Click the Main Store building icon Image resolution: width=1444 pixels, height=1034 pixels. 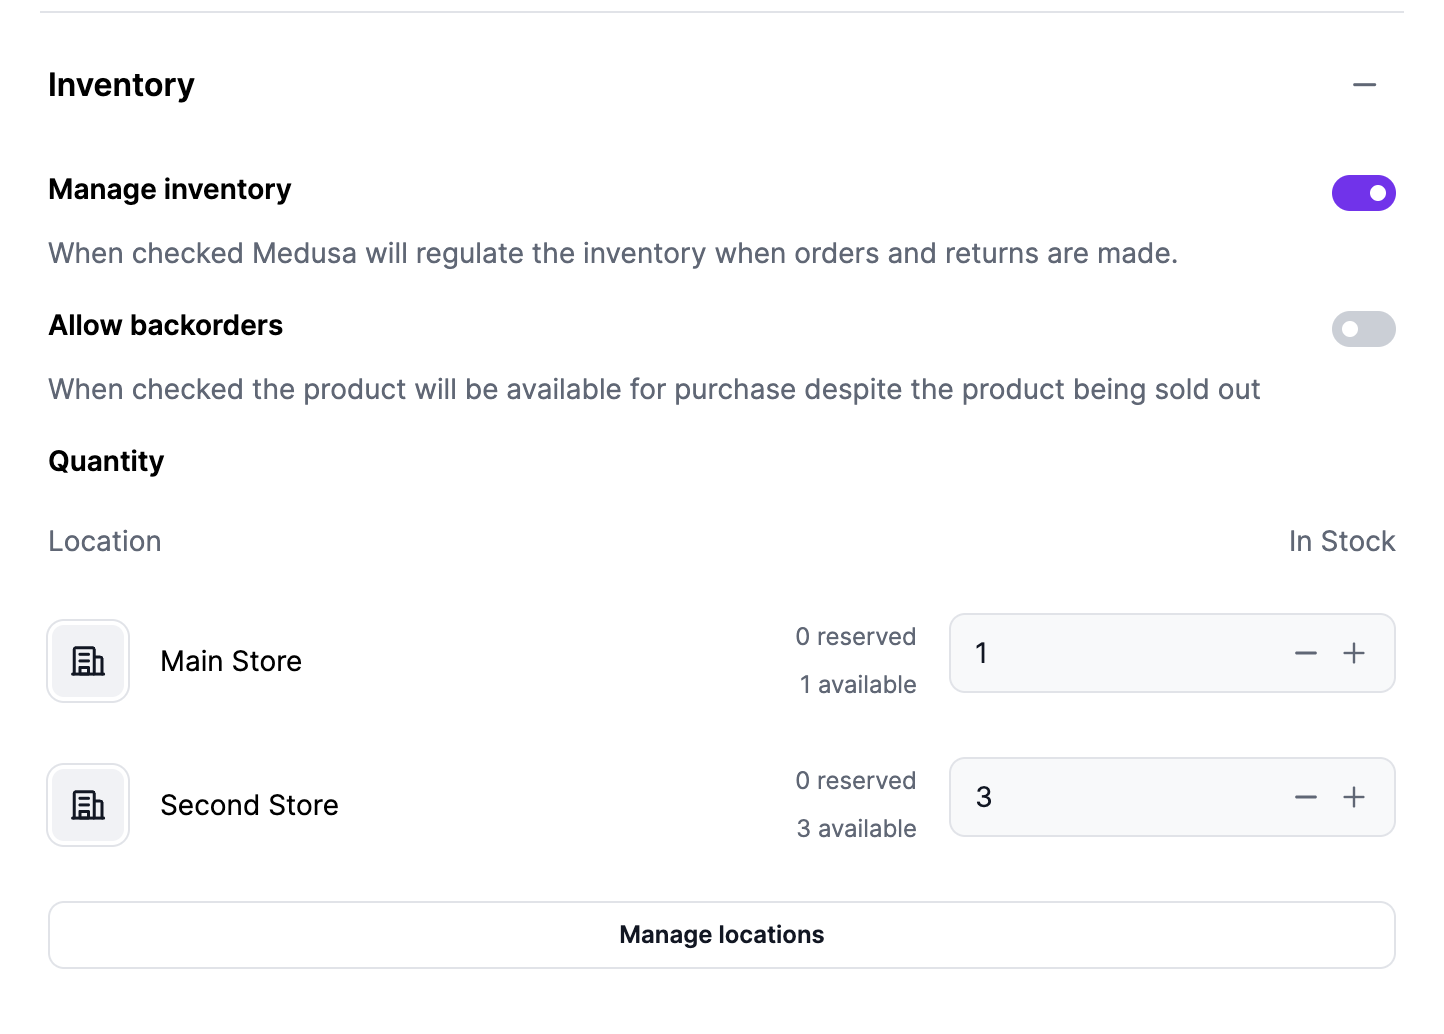coord(87,660)
